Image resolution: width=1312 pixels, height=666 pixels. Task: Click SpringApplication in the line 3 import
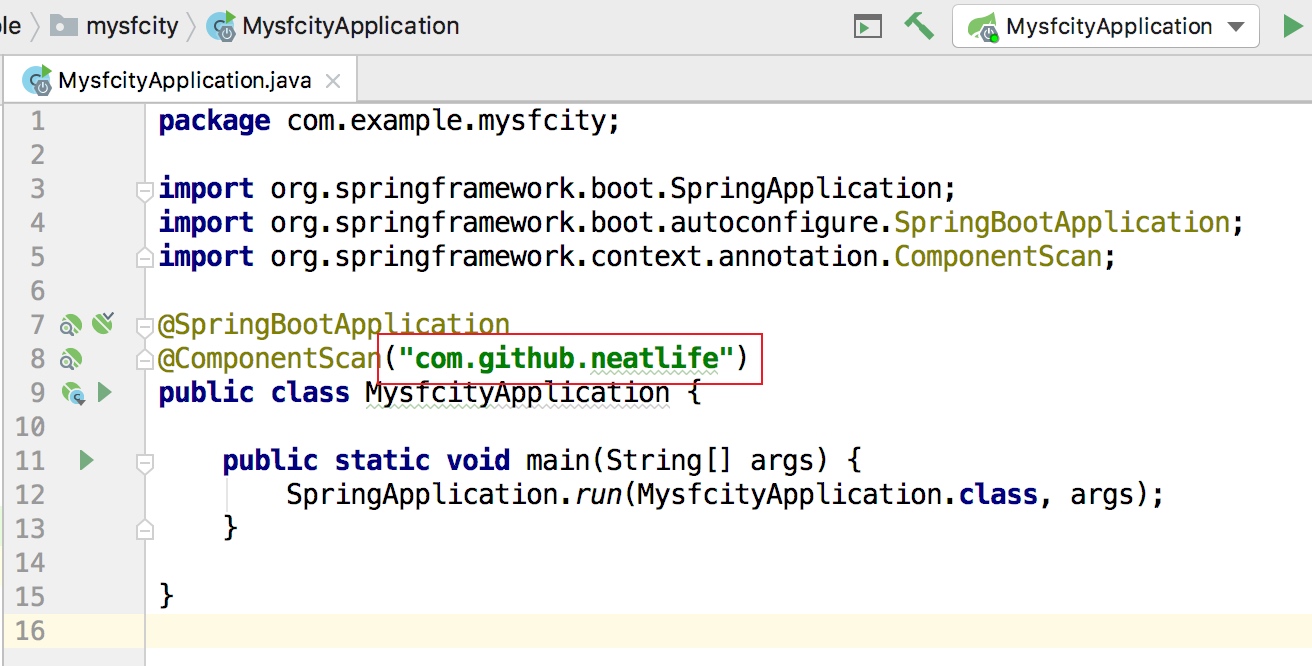coord(806,189)
